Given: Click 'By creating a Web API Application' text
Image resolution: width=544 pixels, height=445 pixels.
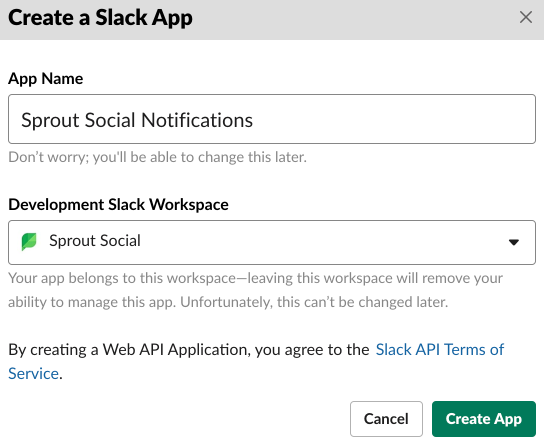Looking at the screenshot, I should [189, 350].
